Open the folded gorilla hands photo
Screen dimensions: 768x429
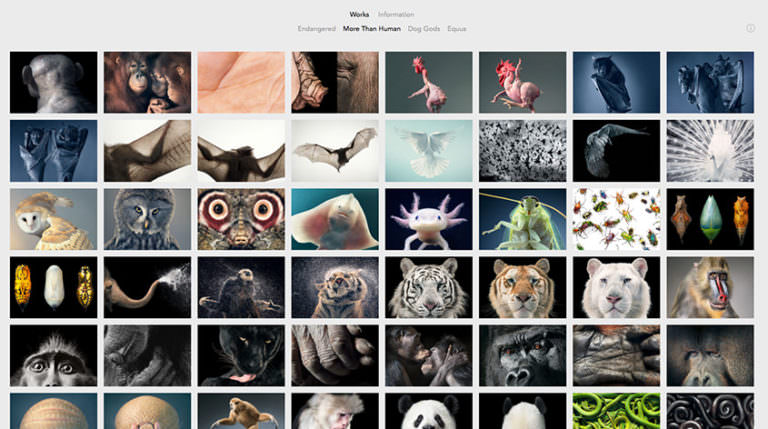click(x=616, y=356)
